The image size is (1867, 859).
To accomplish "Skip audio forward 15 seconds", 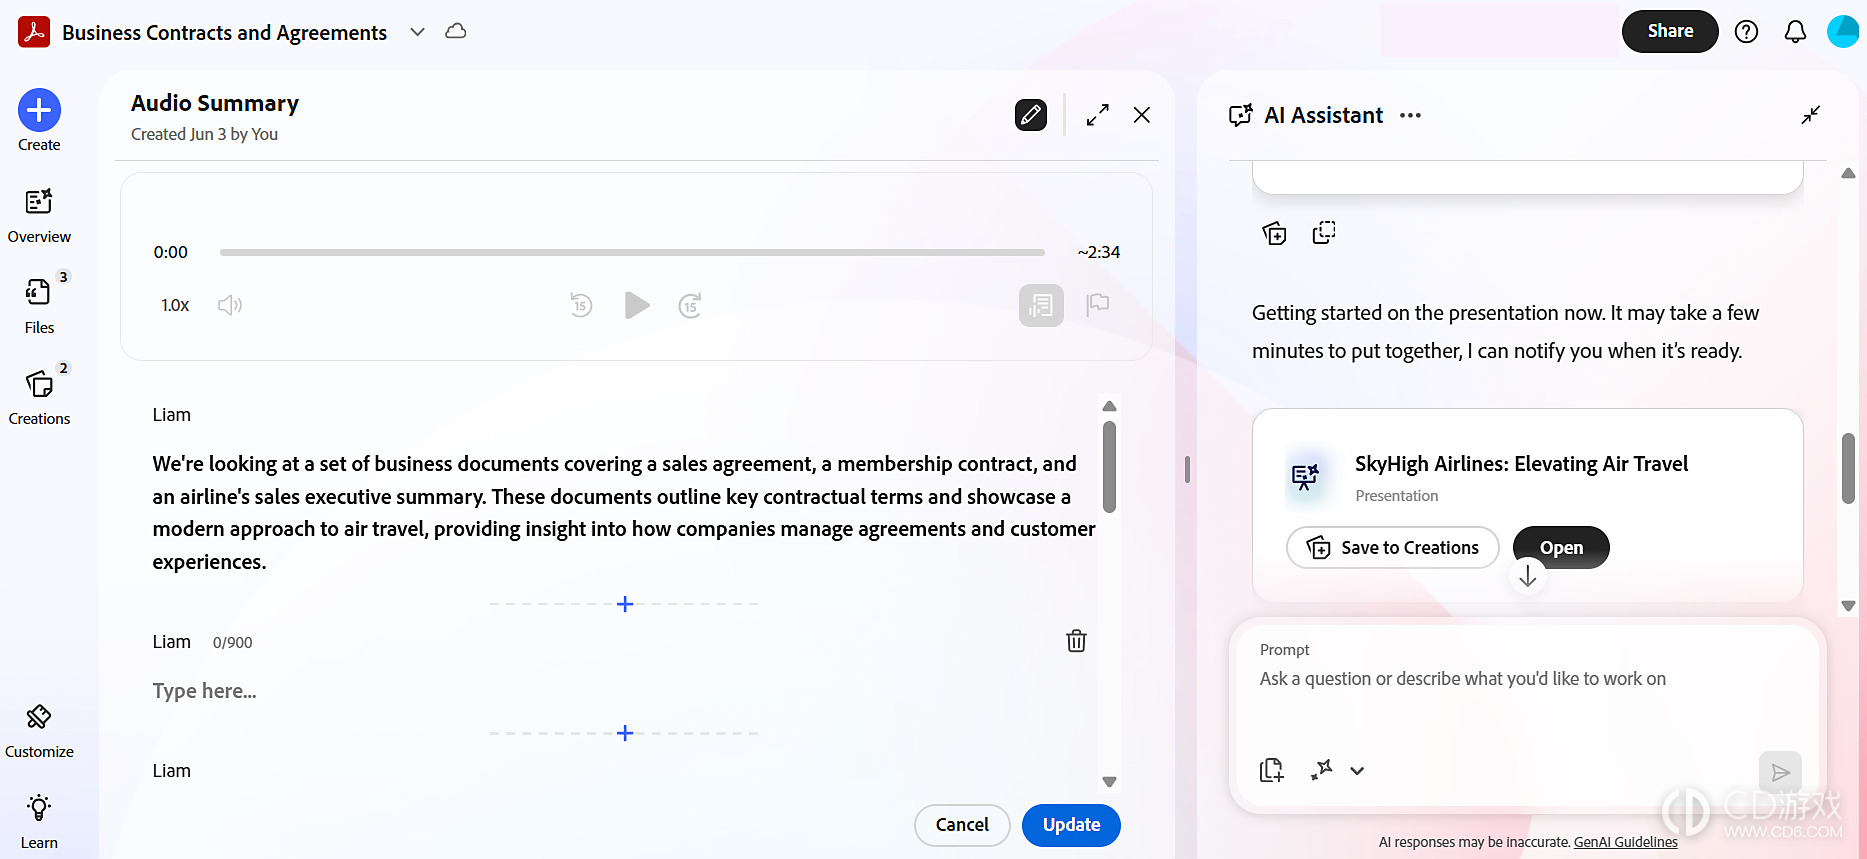I will (691, 305).
